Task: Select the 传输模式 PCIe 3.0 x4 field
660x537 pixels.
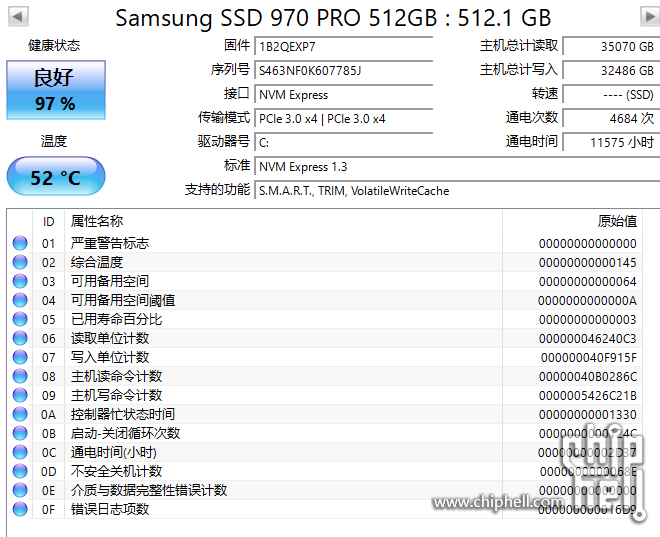Action: 344,119
